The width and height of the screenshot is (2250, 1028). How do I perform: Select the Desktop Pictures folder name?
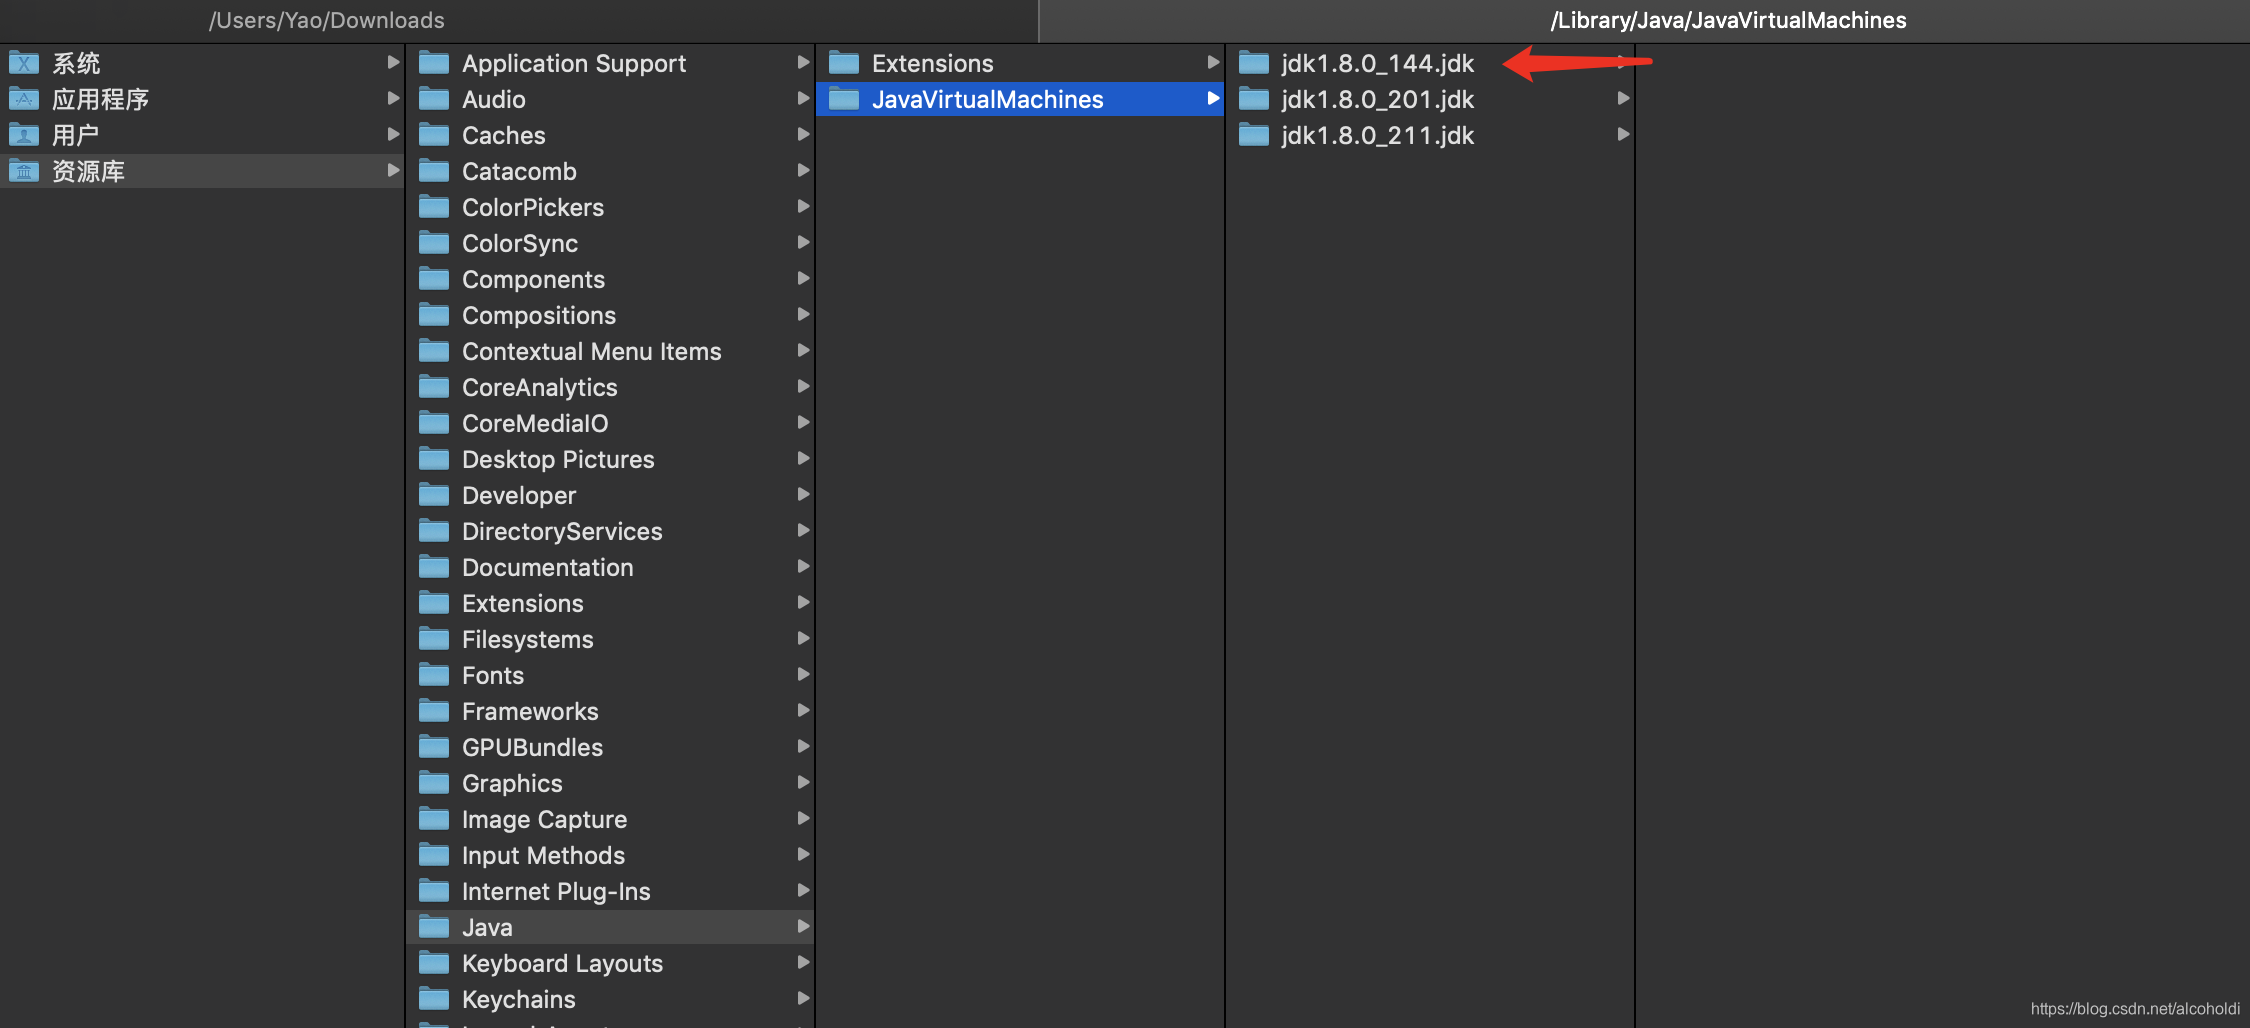tap(558, 459)
